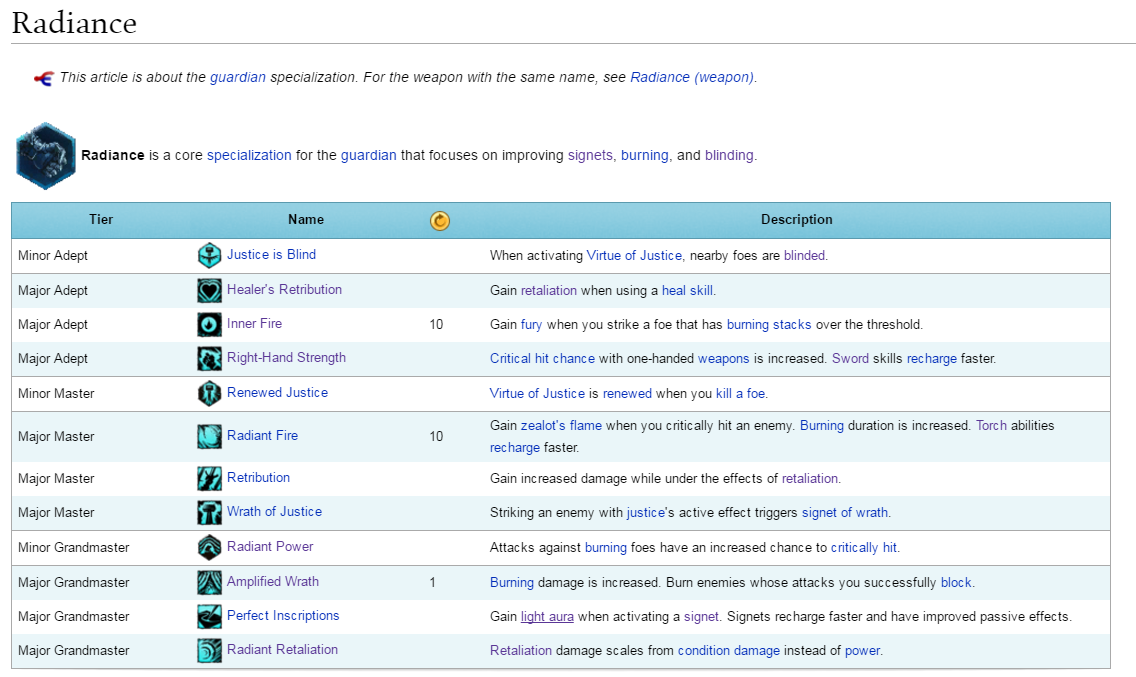1136x677 pixels.
Task: Click the recharge value 10 for Radiant Fire
Action: click(436, 436)
